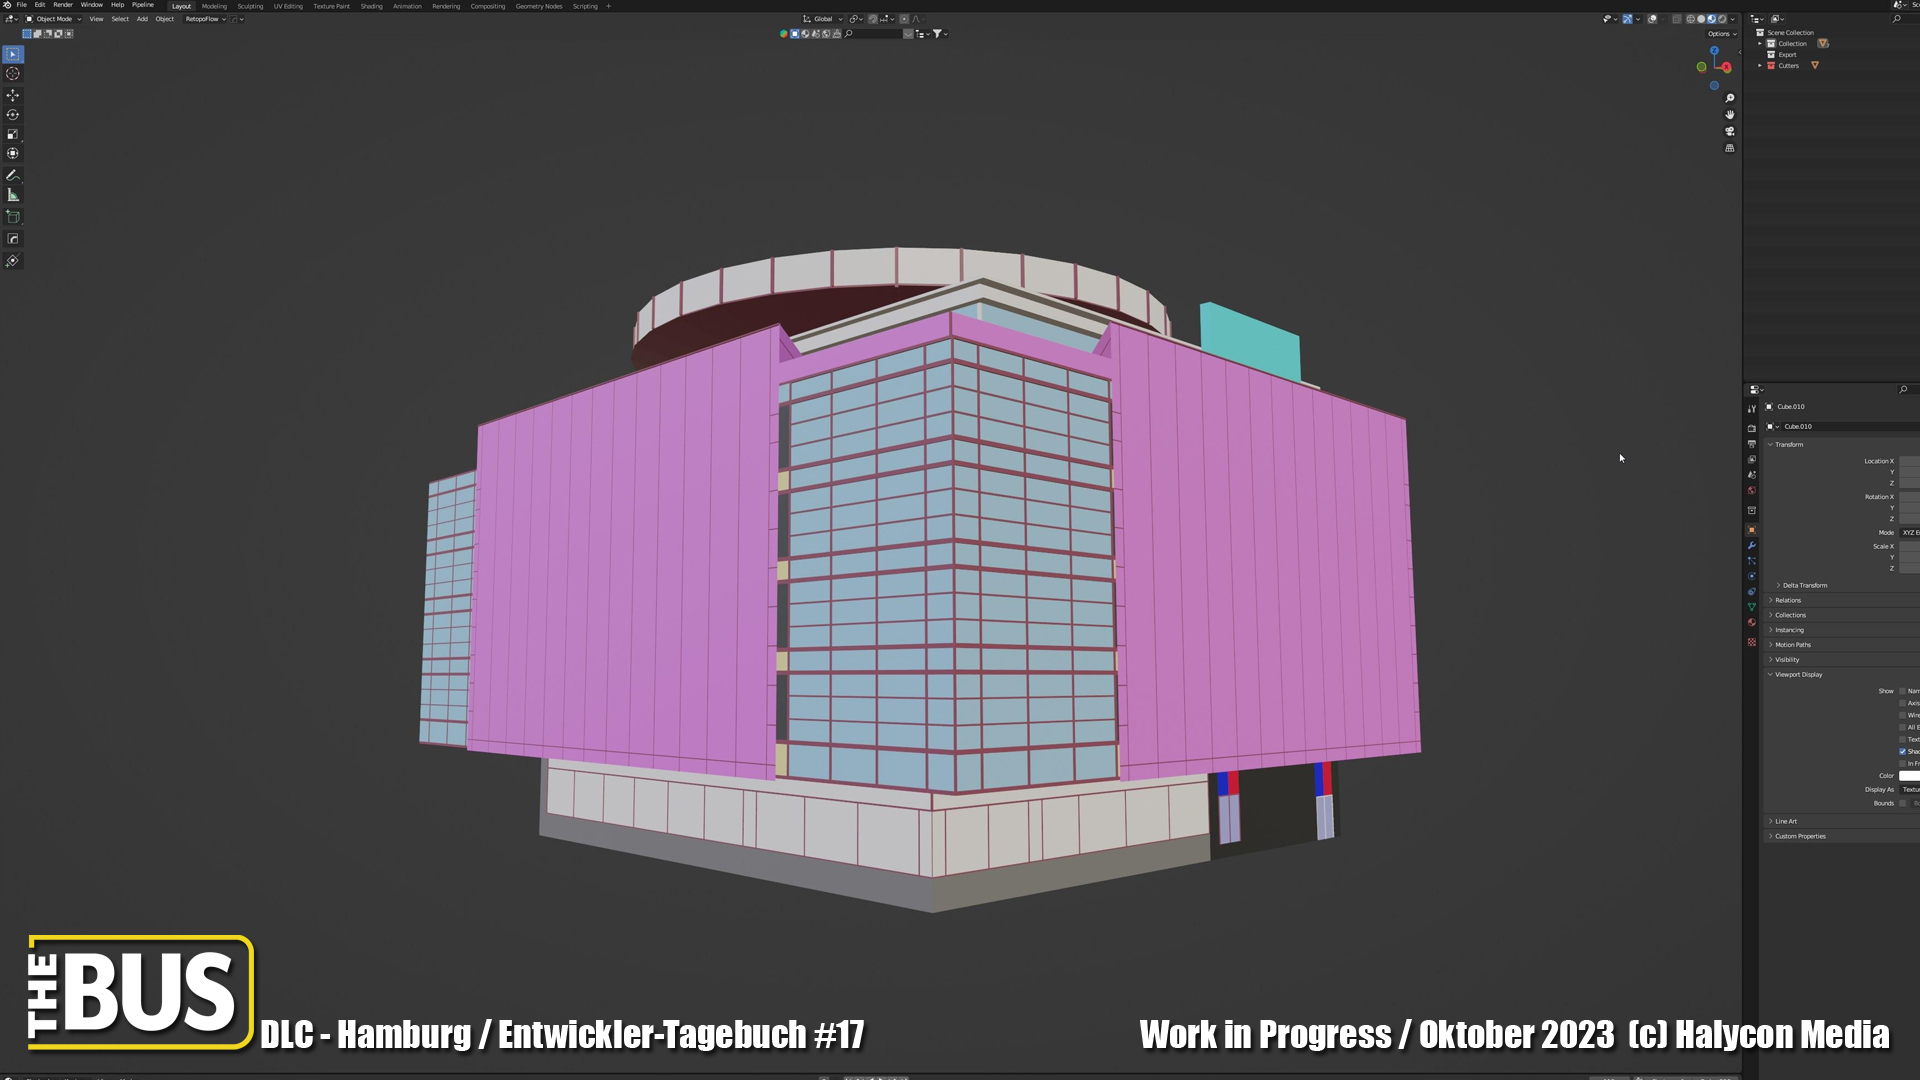
Task: Select the Rotate tool
Action: (13, 115)
